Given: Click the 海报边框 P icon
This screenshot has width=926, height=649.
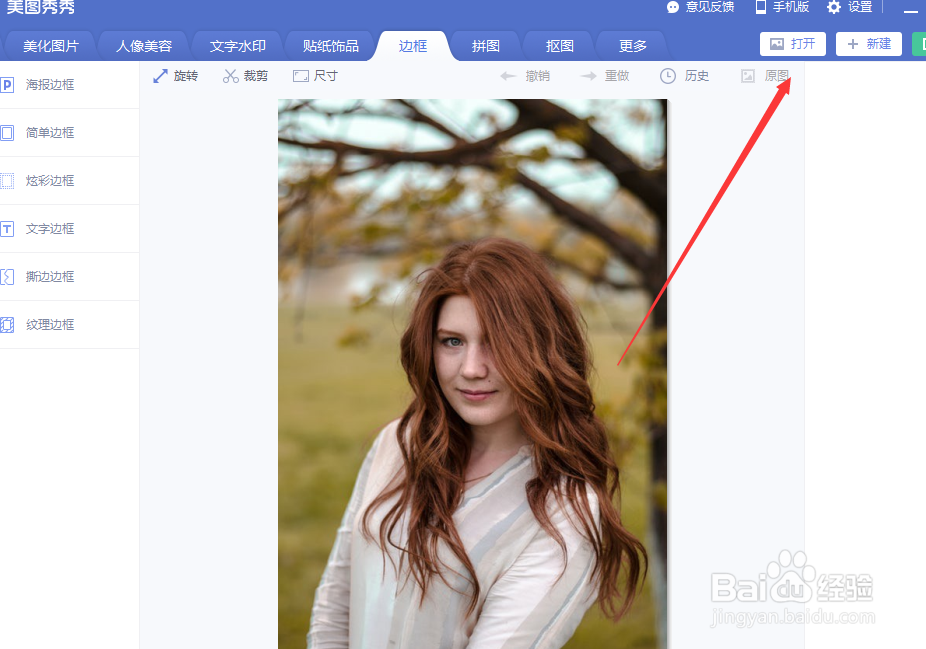Looking at the screenshot, I should pyautogui.click(x=7, y=85).
